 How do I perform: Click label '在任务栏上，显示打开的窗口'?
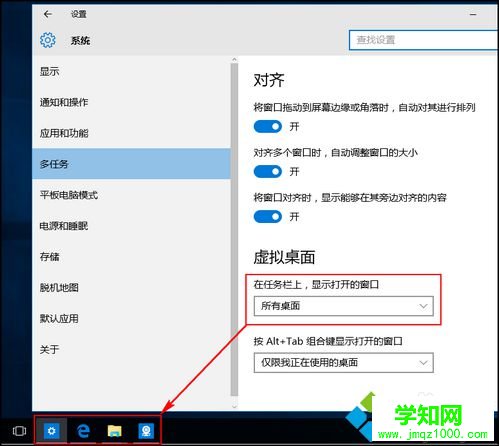point(316,285)
